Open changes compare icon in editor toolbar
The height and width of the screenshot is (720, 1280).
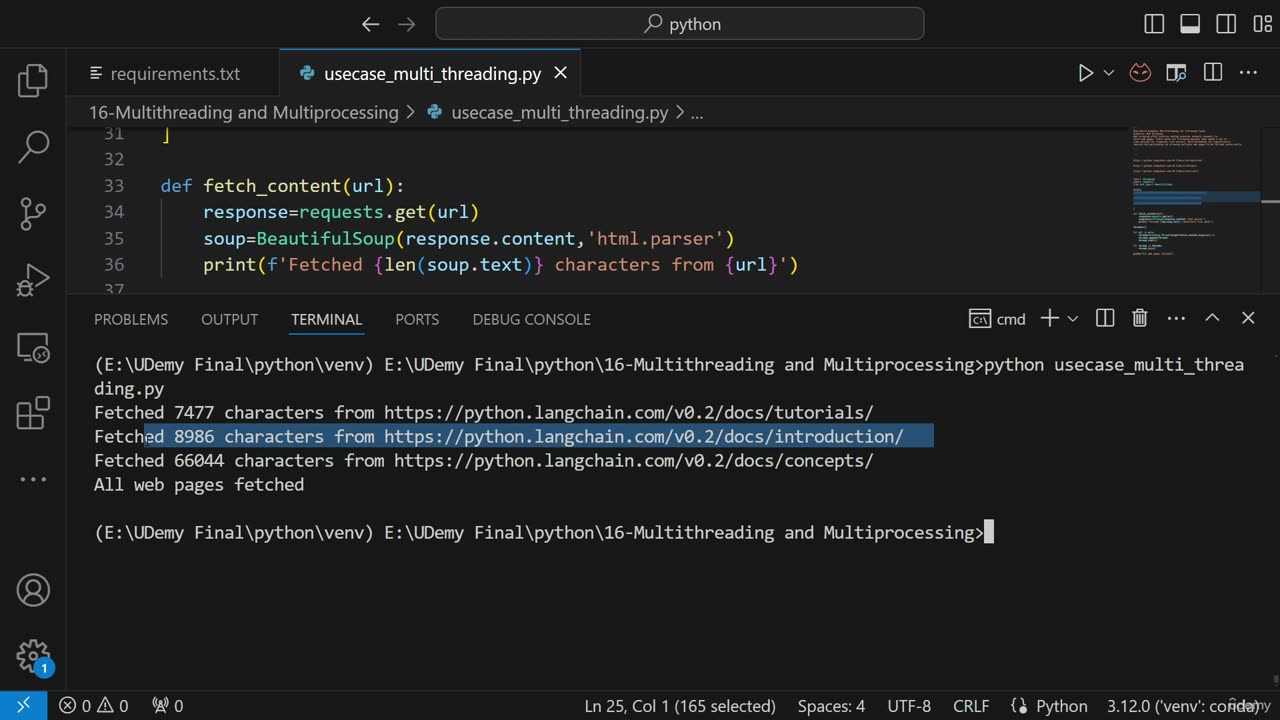pyautogui.click(x=1176, y=73)
